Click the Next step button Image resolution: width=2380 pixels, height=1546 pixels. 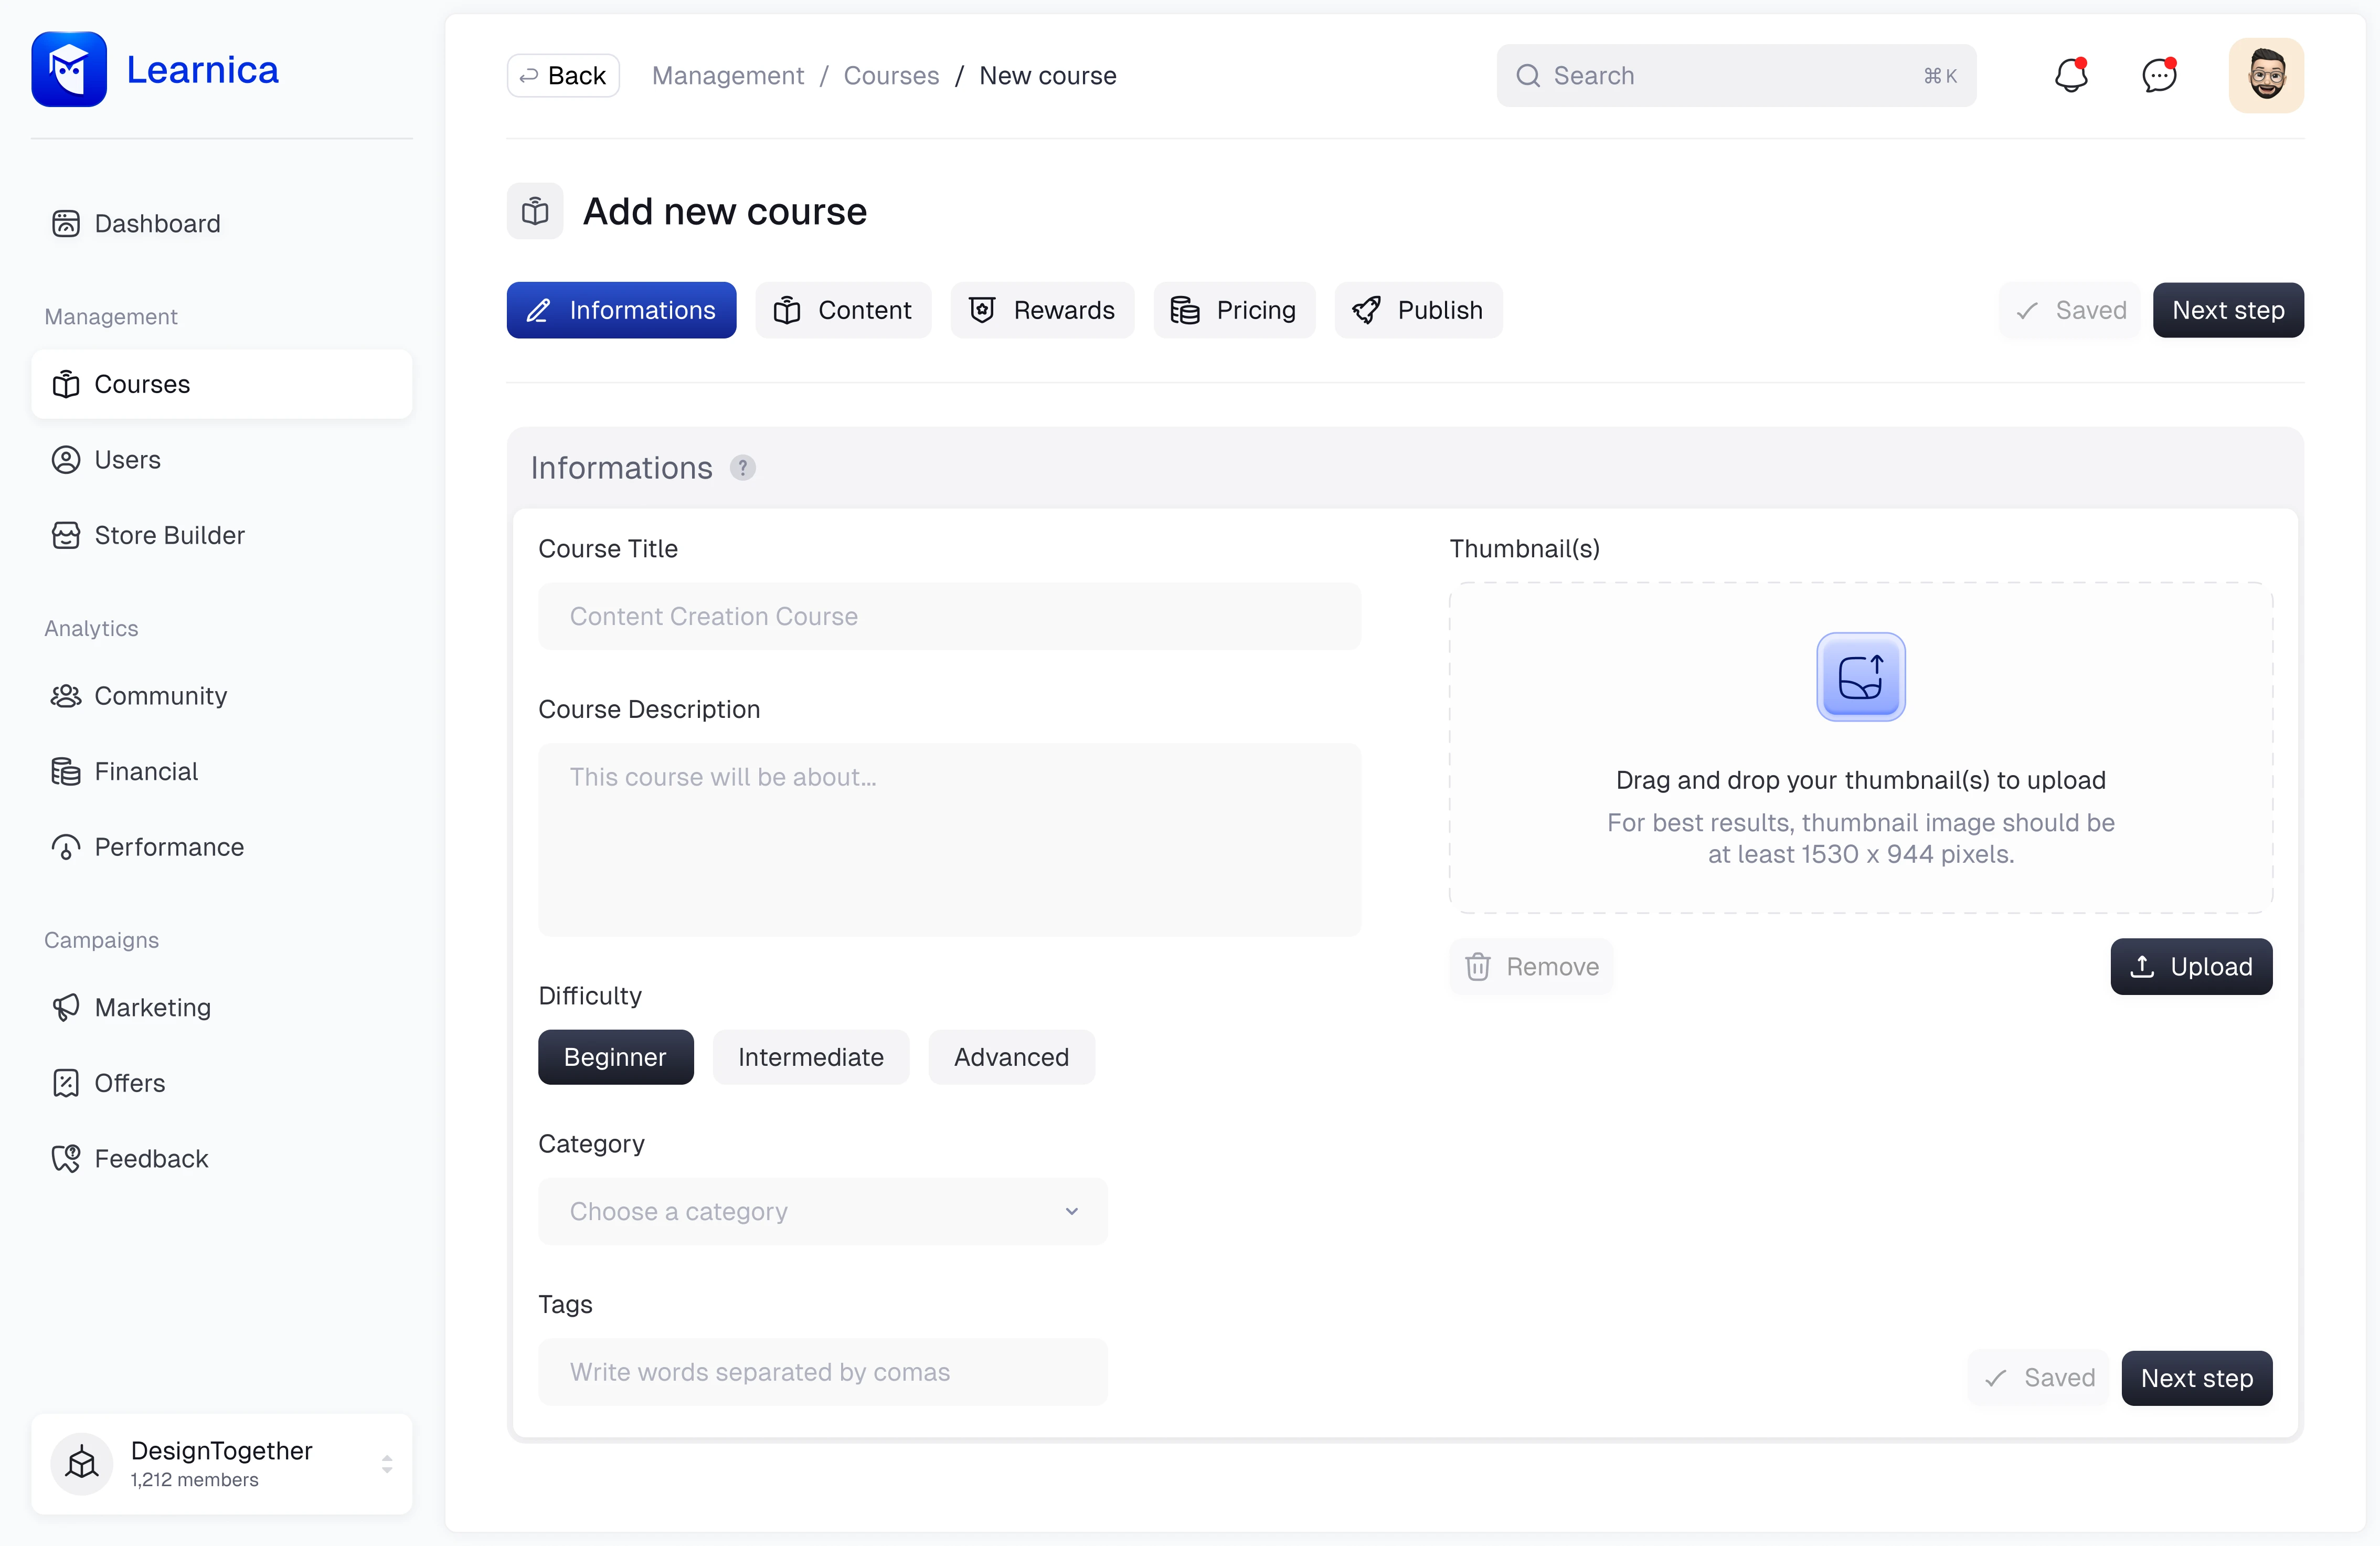click(x=2227, y=309)
